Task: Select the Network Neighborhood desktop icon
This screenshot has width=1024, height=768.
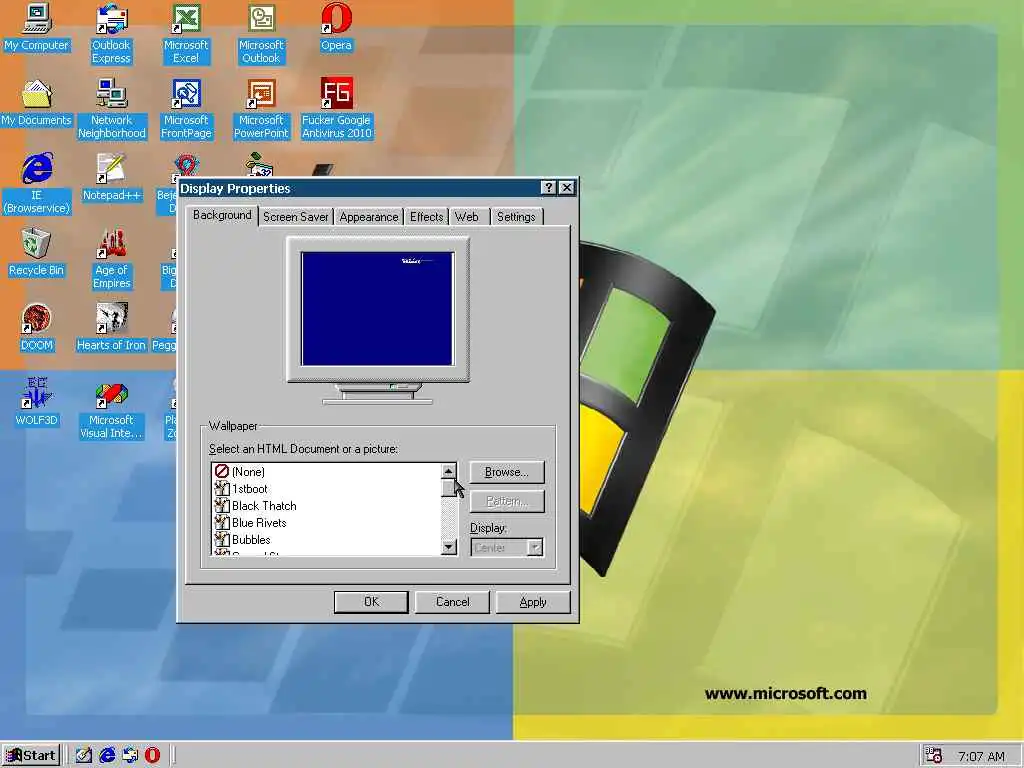Action: 111,109
